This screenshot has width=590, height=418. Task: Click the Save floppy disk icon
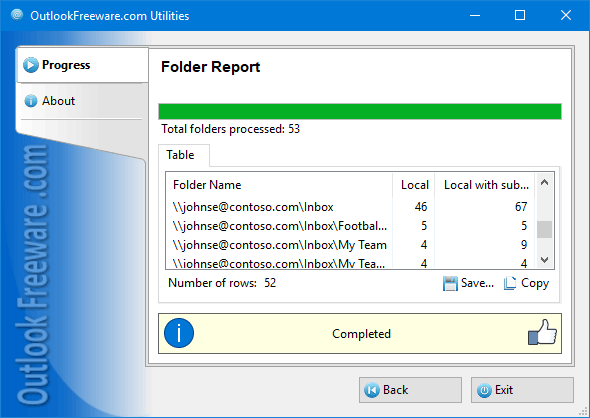[450, 284]
